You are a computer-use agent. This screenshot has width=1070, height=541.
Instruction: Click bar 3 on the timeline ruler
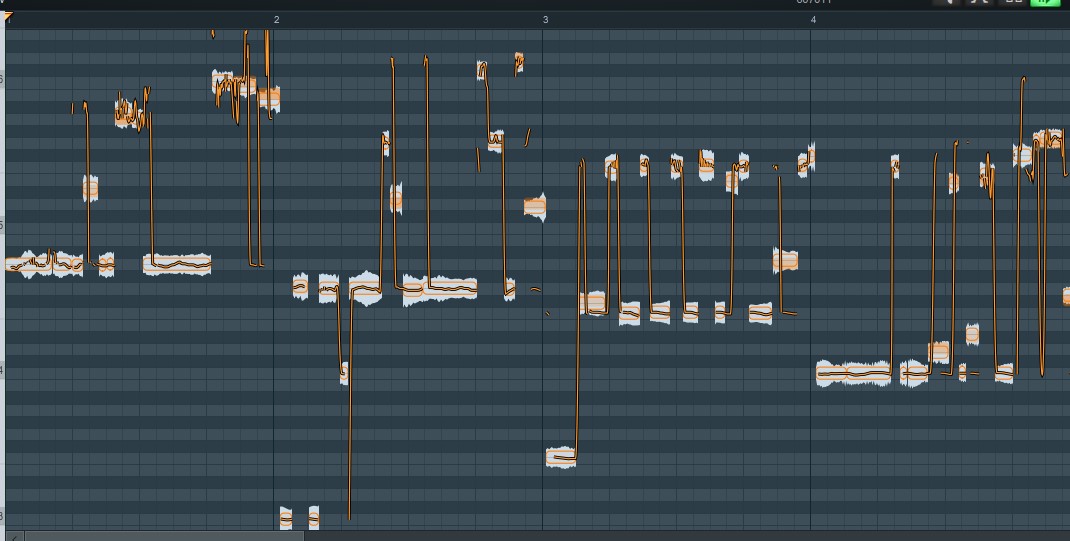click(545, 19)
